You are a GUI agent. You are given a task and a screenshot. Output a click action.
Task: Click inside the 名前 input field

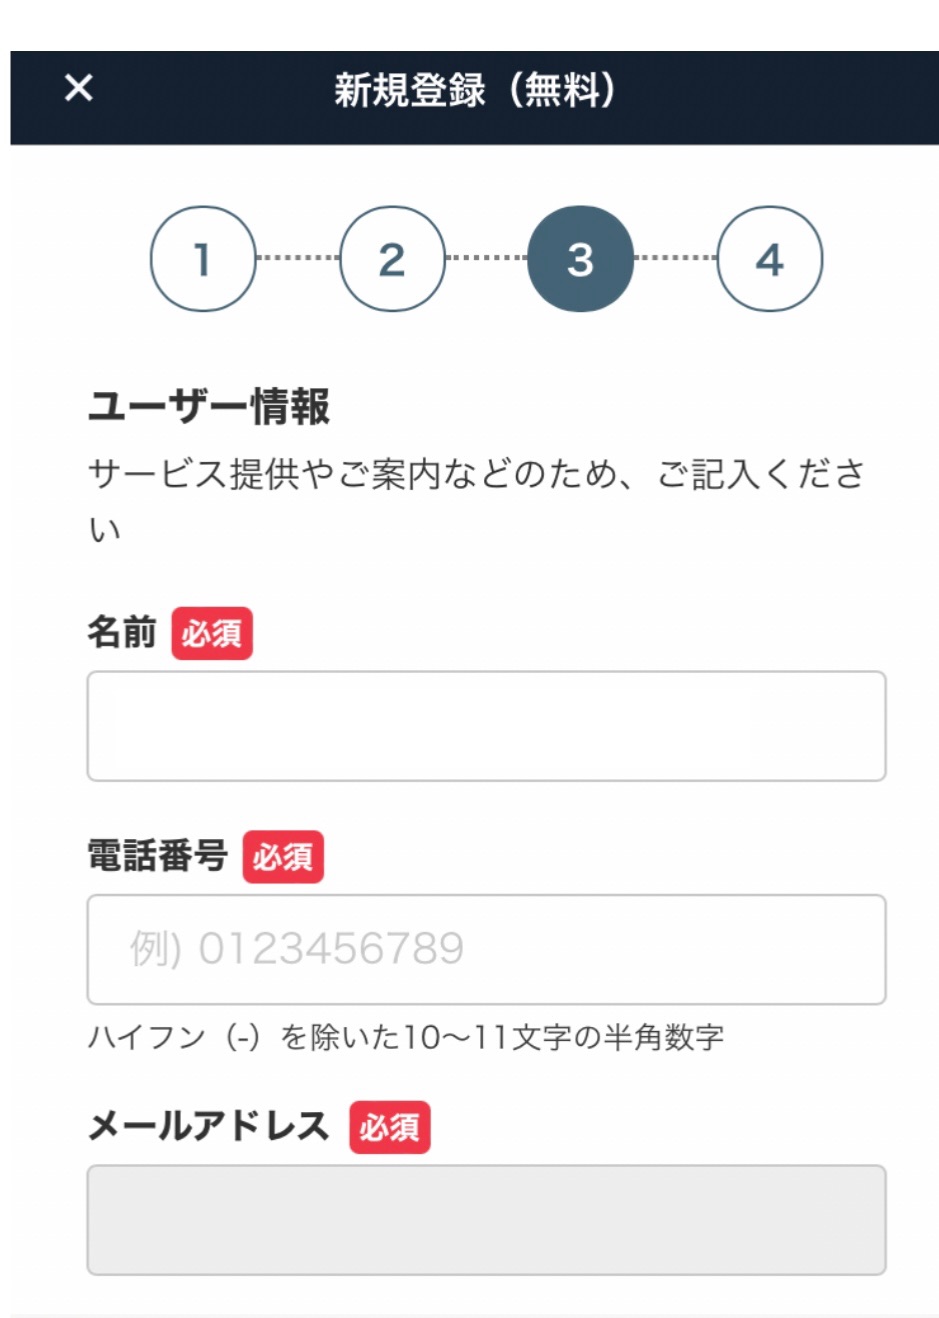(x=487, y=727)
